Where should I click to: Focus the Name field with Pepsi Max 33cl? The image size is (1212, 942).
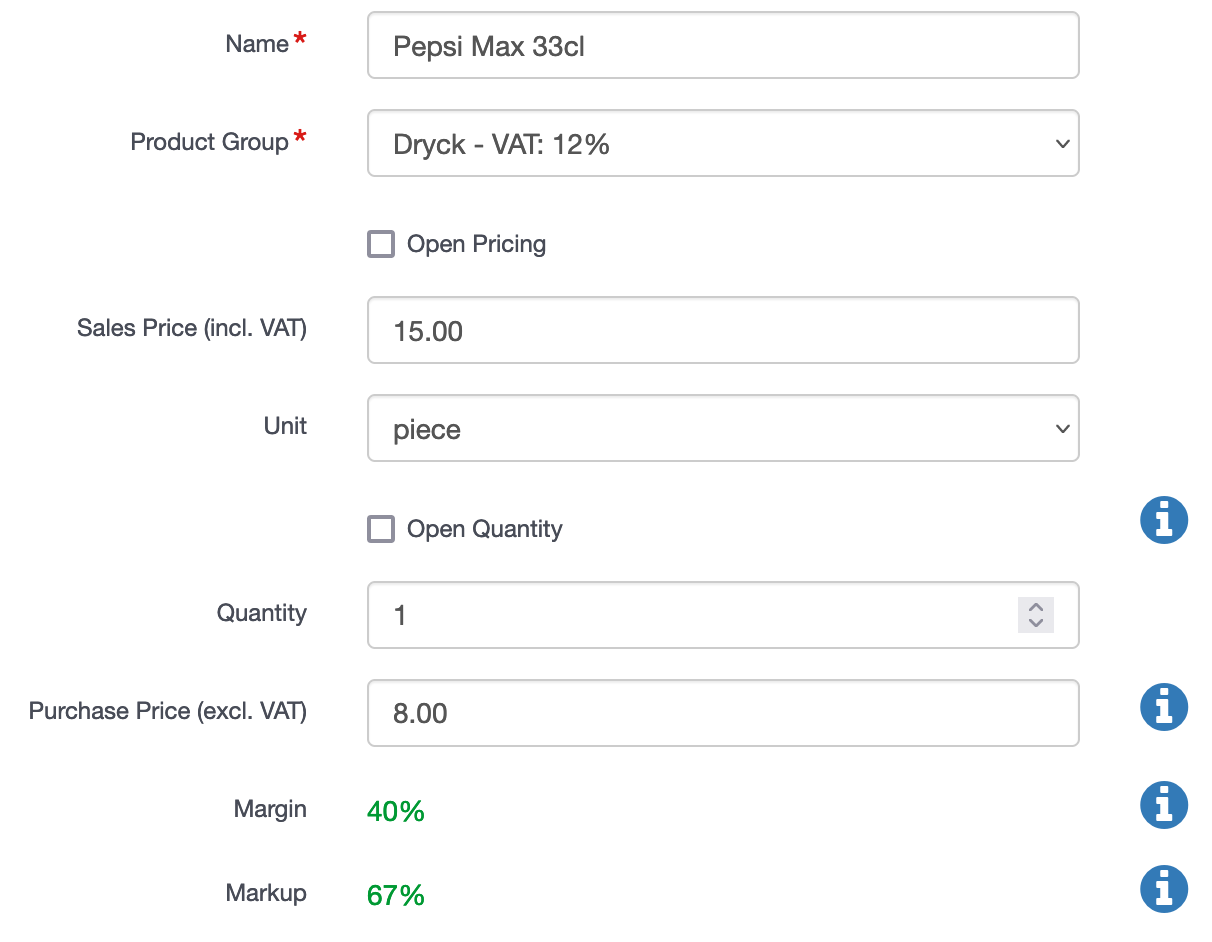point(723,45)
